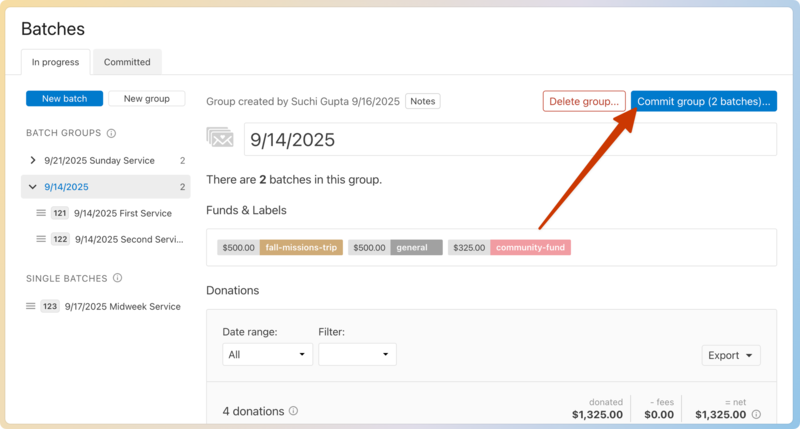The image size is (800, 429).
Task: Click the drag handle for batch 122
Action: (x=41, y=239)
